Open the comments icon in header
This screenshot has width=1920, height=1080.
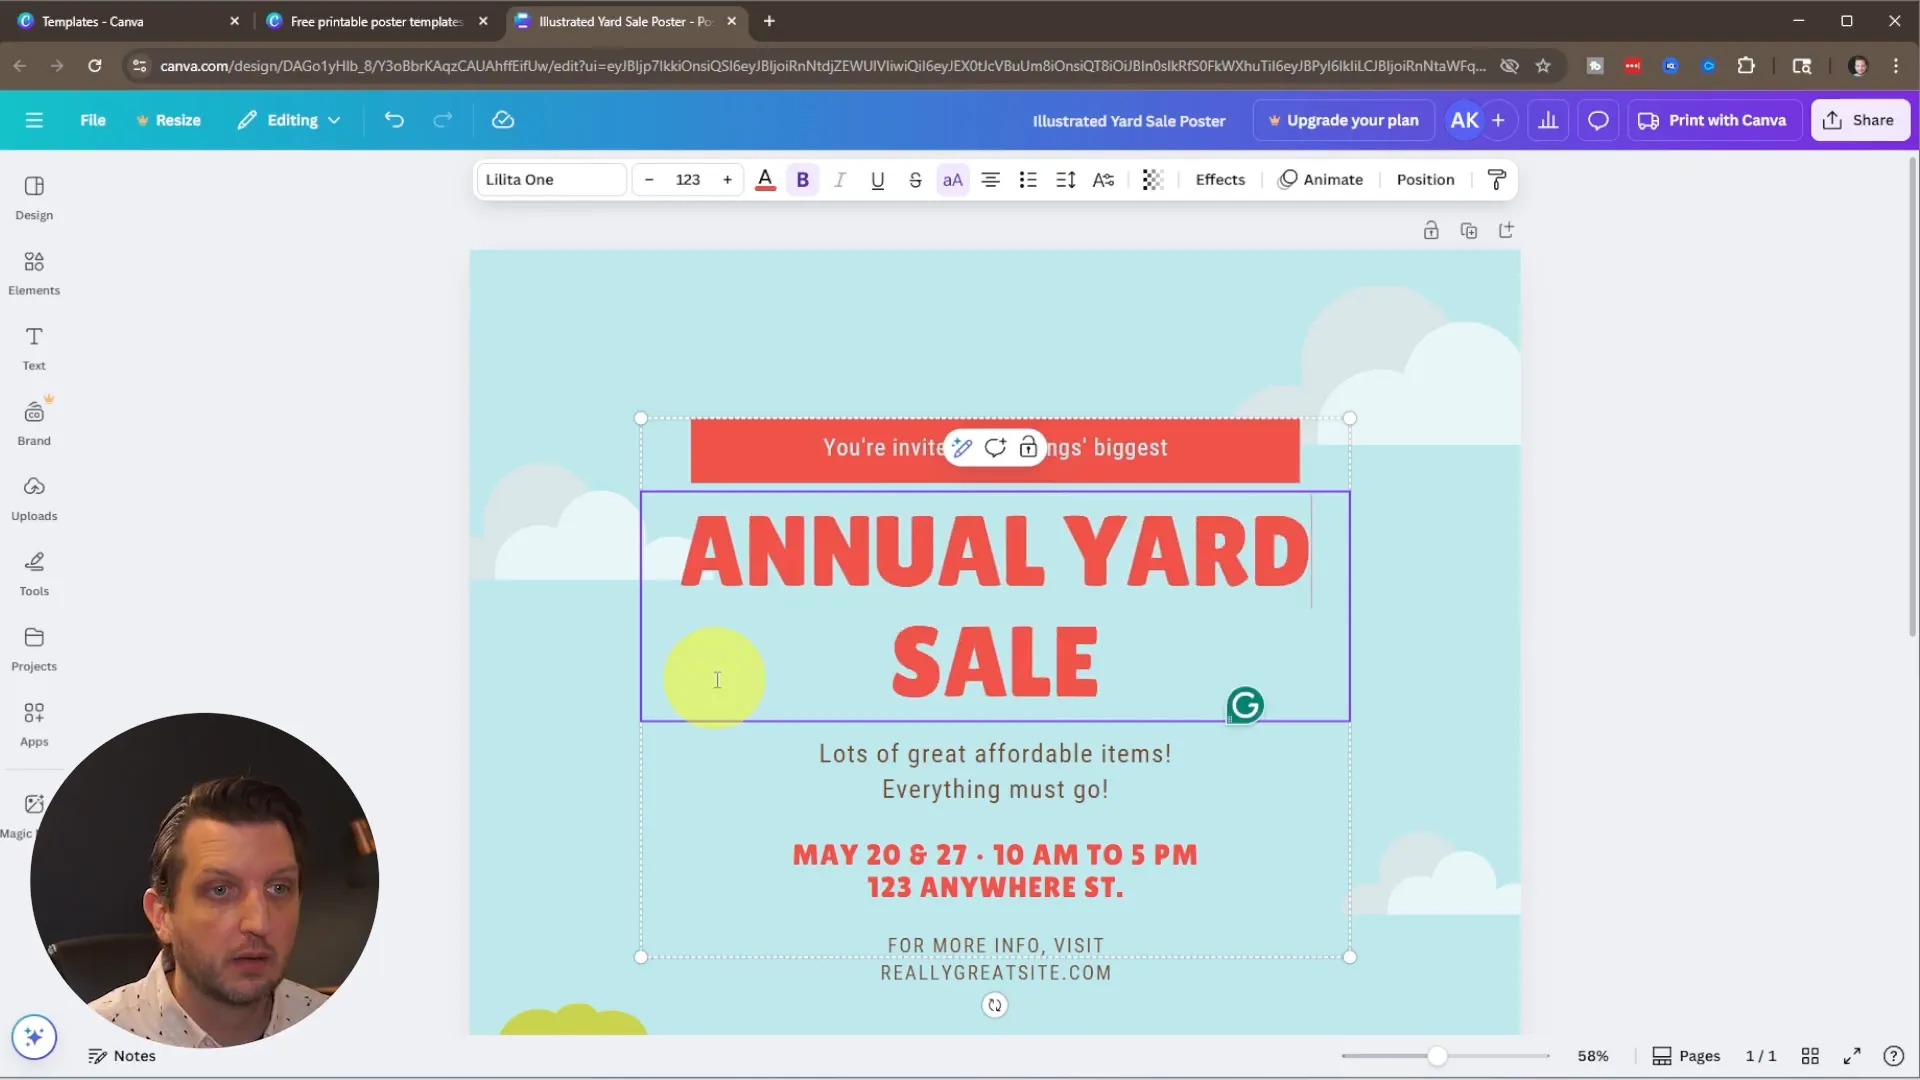click(1598, 120)
